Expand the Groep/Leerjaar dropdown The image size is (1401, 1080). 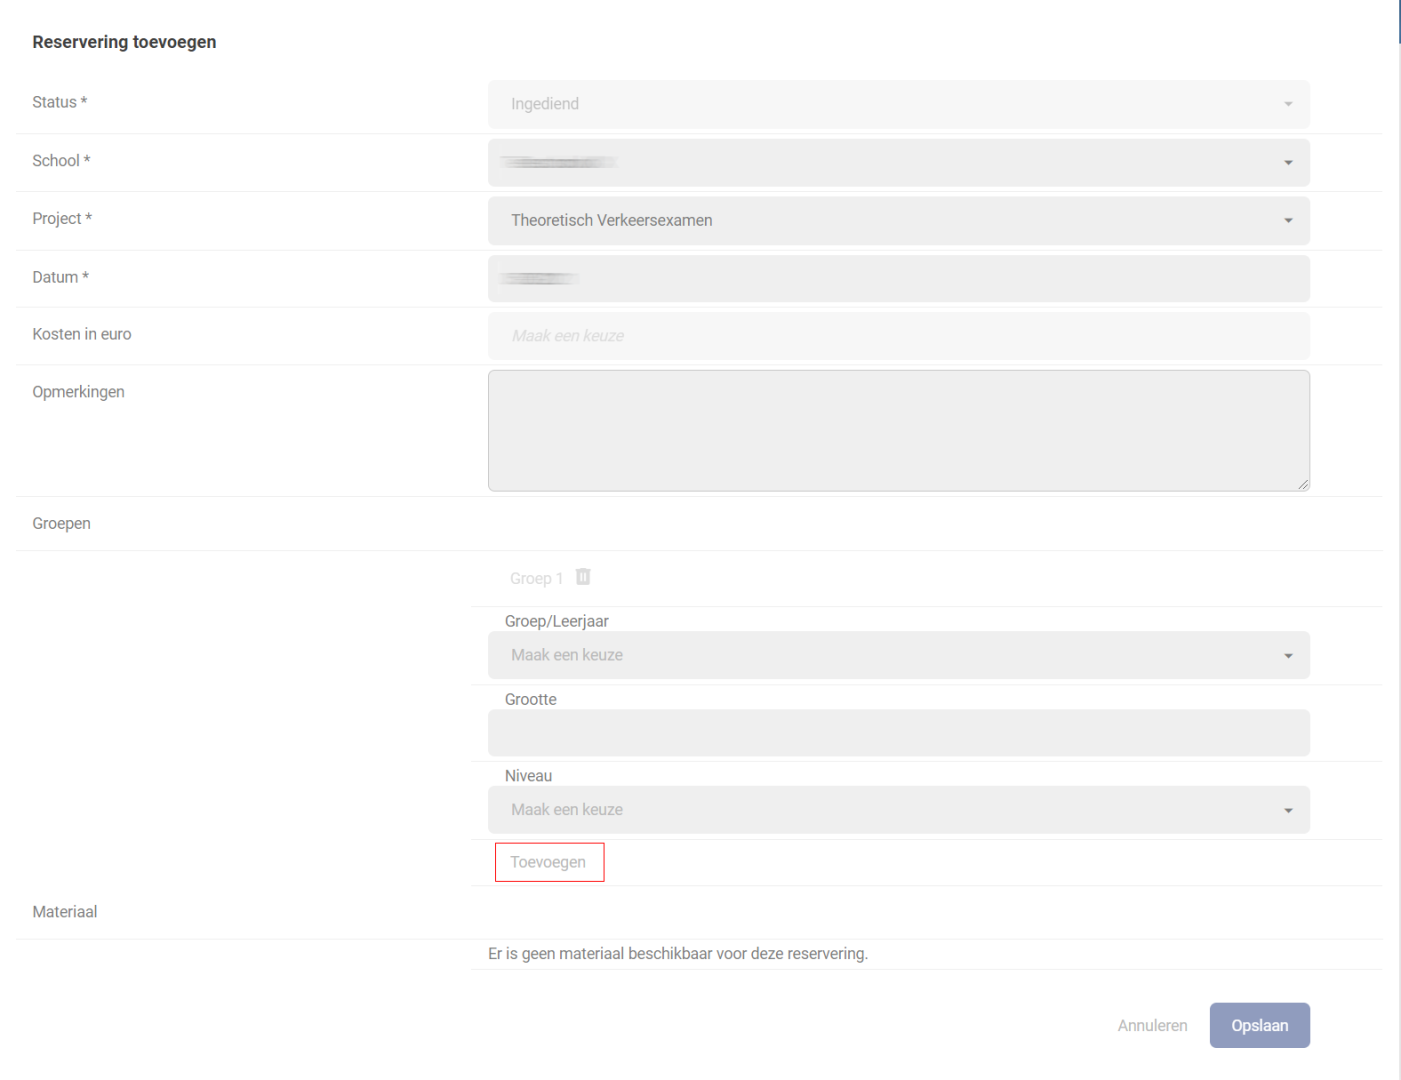(x=899, y=655)
